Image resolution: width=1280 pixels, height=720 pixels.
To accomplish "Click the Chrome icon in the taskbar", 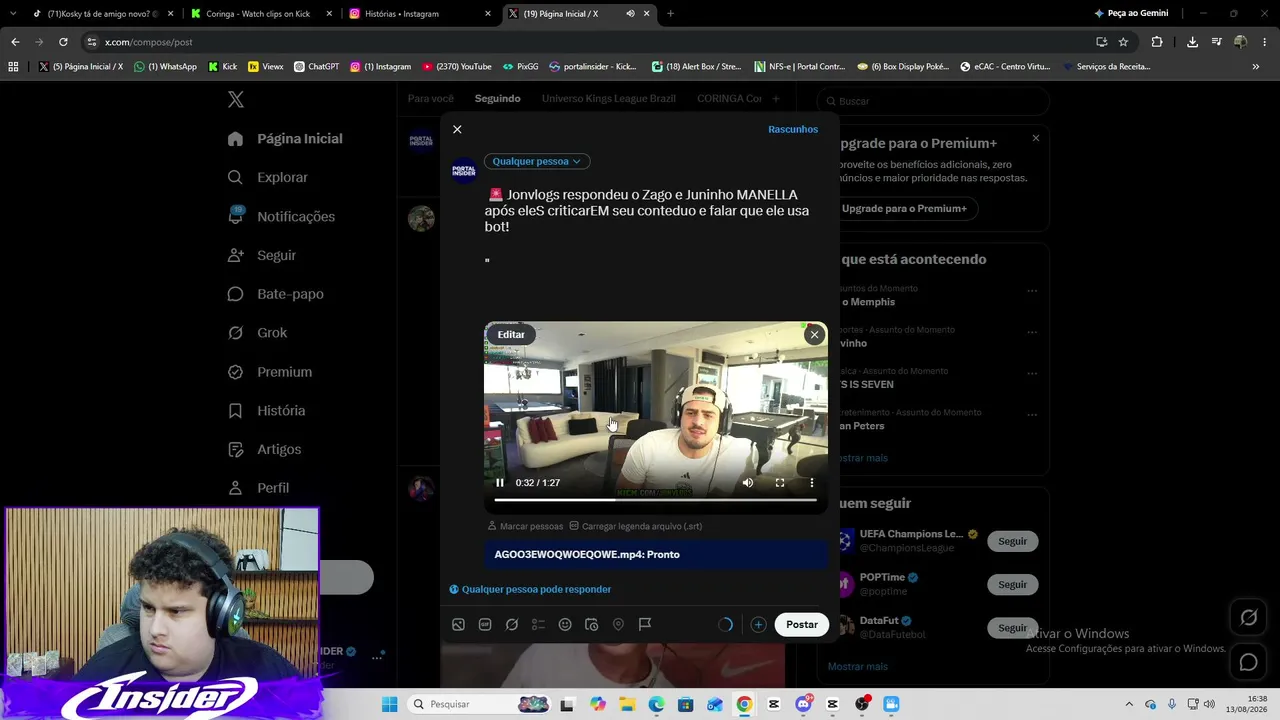I will click(x=744, y=704).
